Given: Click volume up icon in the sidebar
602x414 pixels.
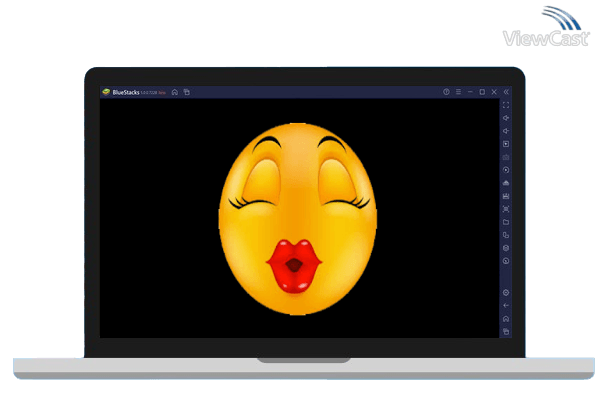Looking at the screenshot, I should 506,118.
